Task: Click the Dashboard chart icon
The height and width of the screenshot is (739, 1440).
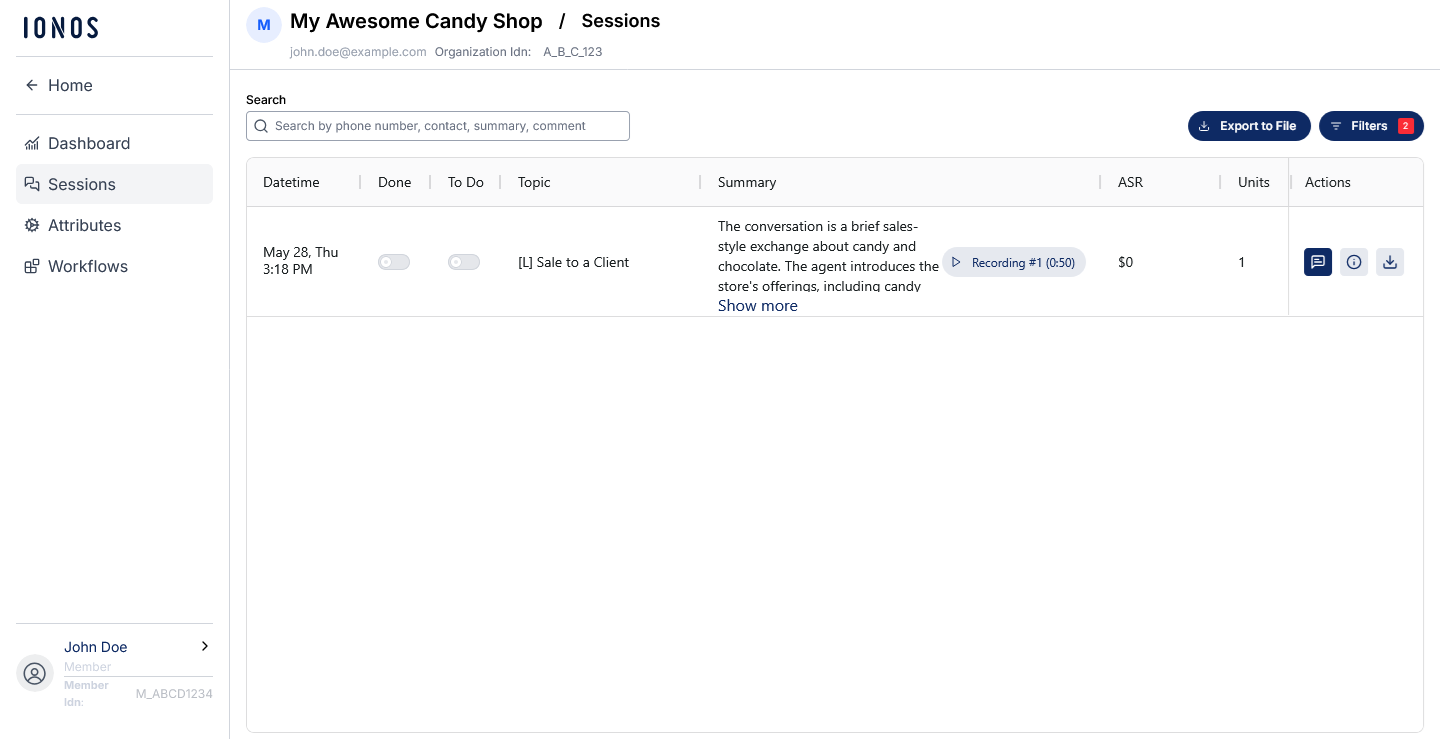Action: tap(32, 143)
